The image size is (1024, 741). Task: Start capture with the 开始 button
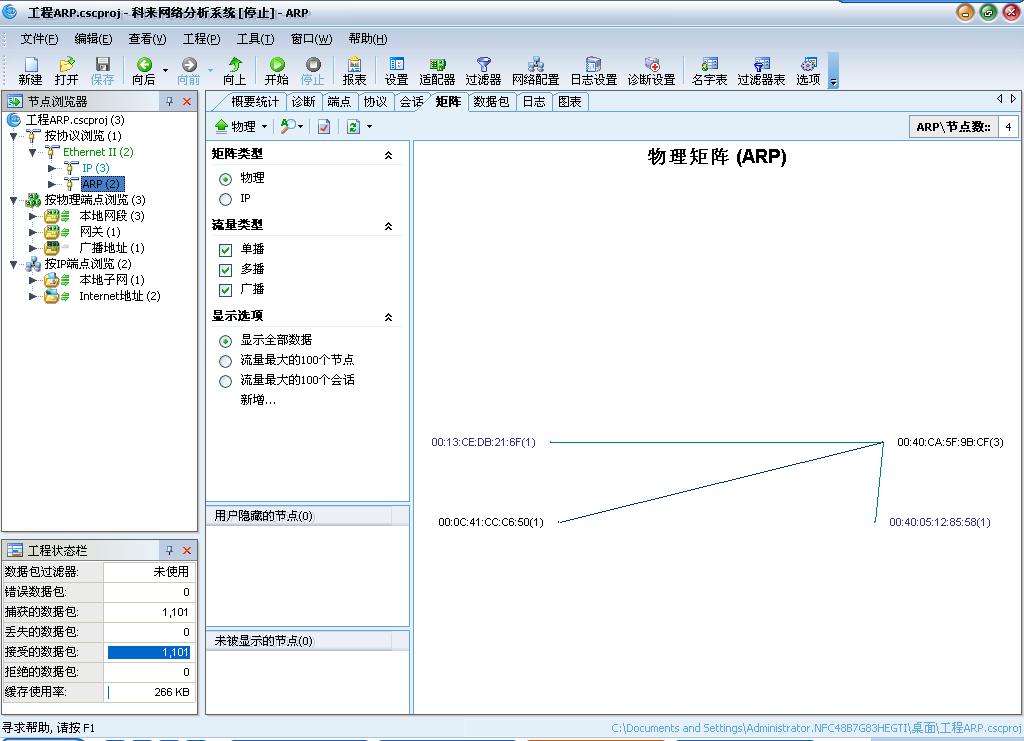(277, 70)
